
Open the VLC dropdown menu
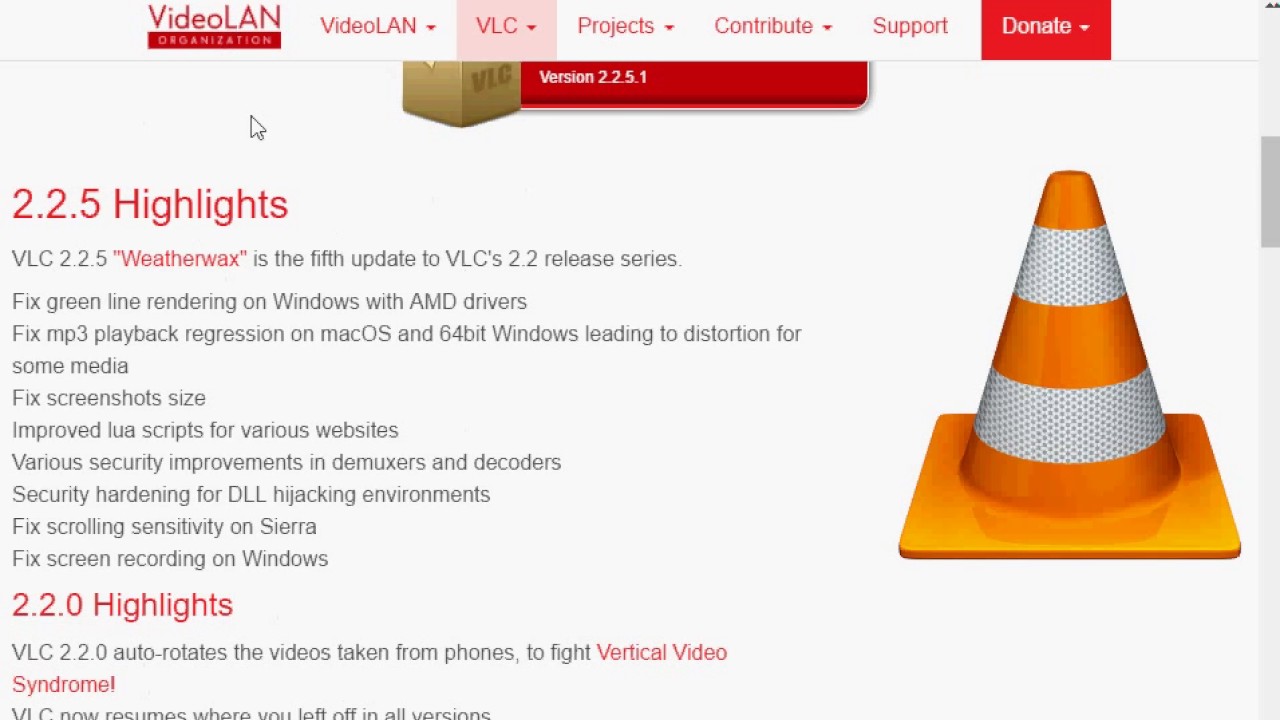click(506, 26)
